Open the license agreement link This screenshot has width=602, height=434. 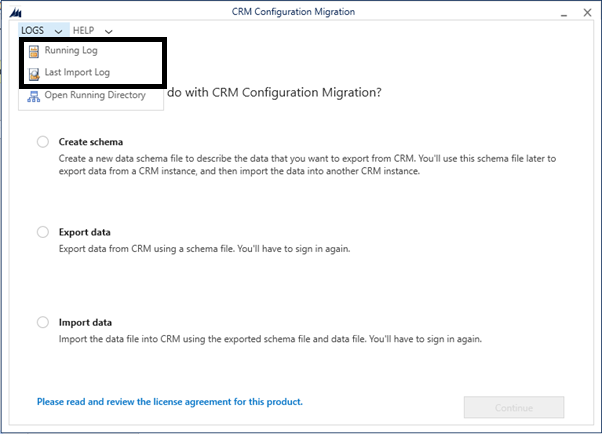(x=170, y=402)
